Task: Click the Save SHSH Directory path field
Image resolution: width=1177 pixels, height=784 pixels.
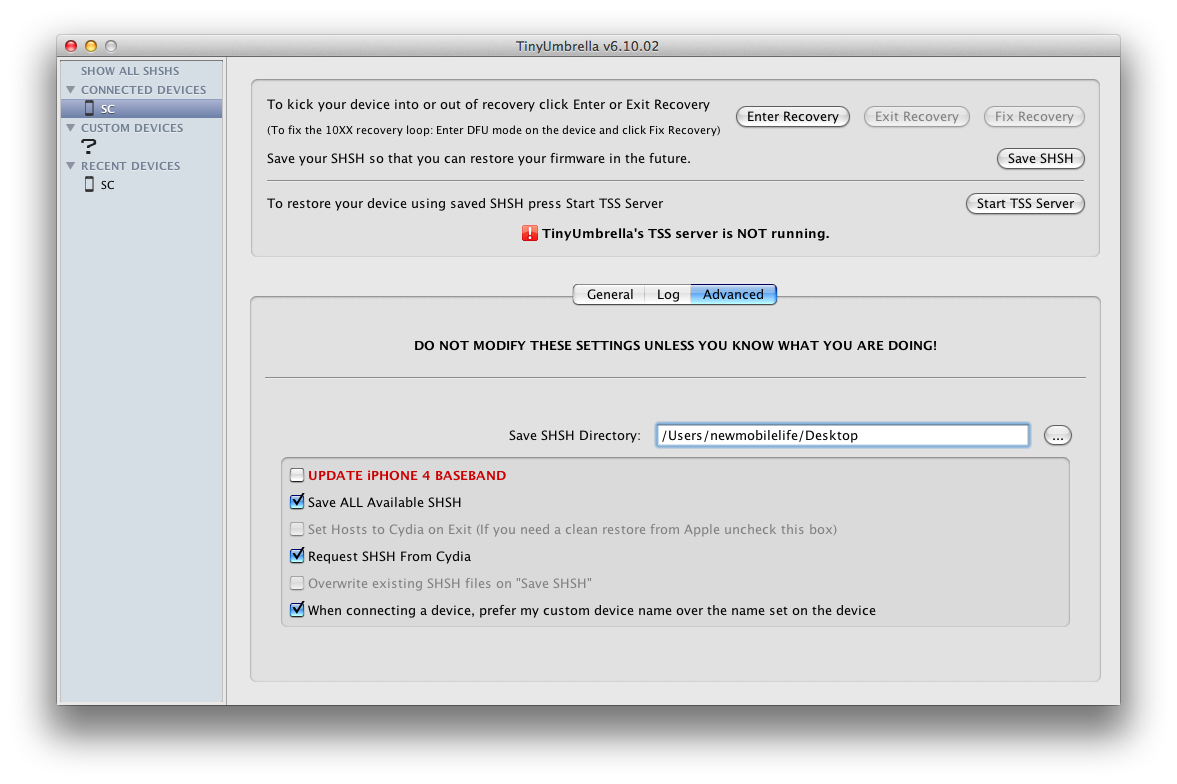Action: (842, 435)
